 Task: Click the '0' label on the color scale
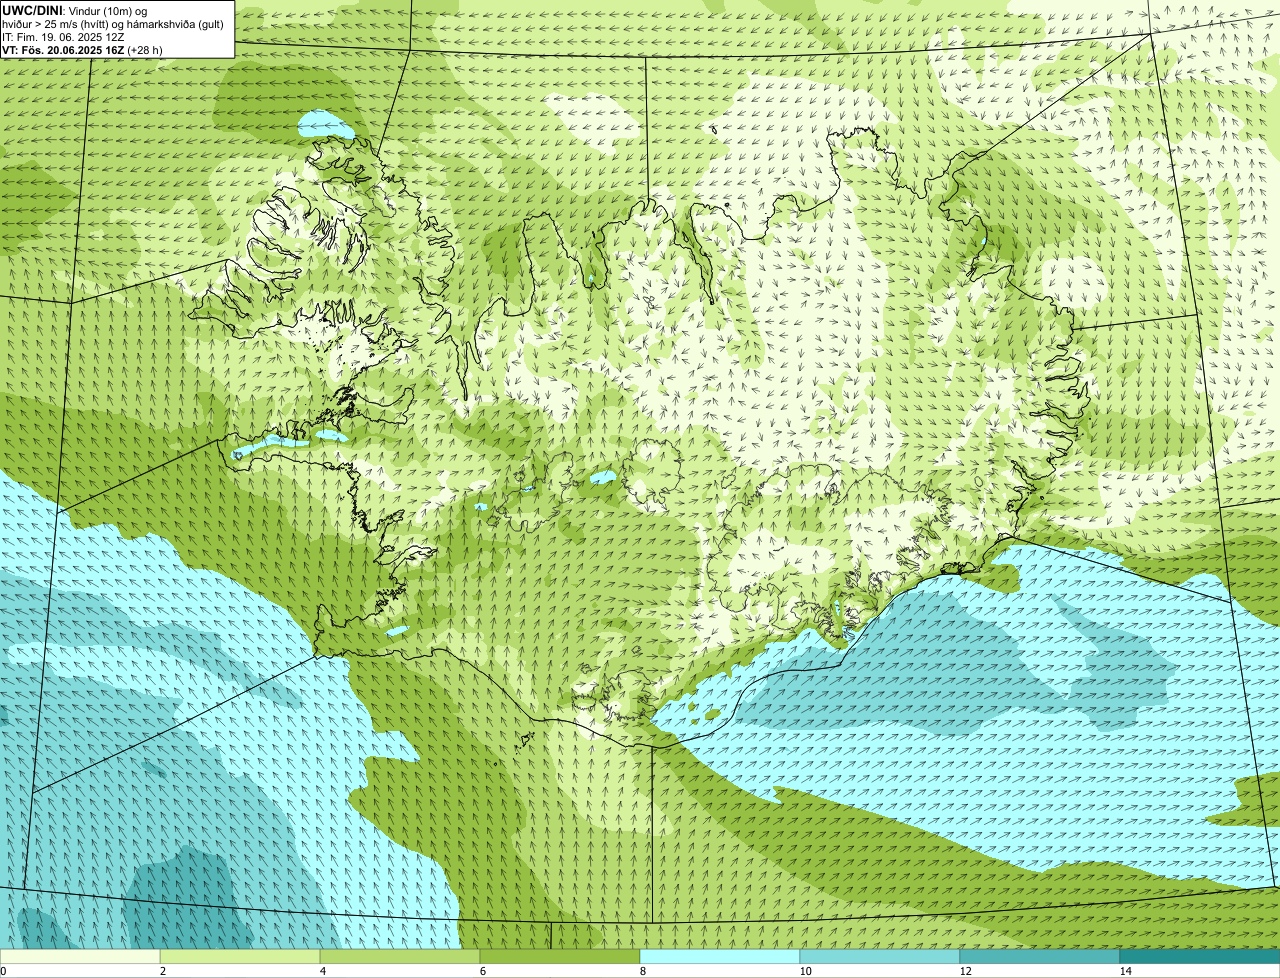click(x=3, y=971)
